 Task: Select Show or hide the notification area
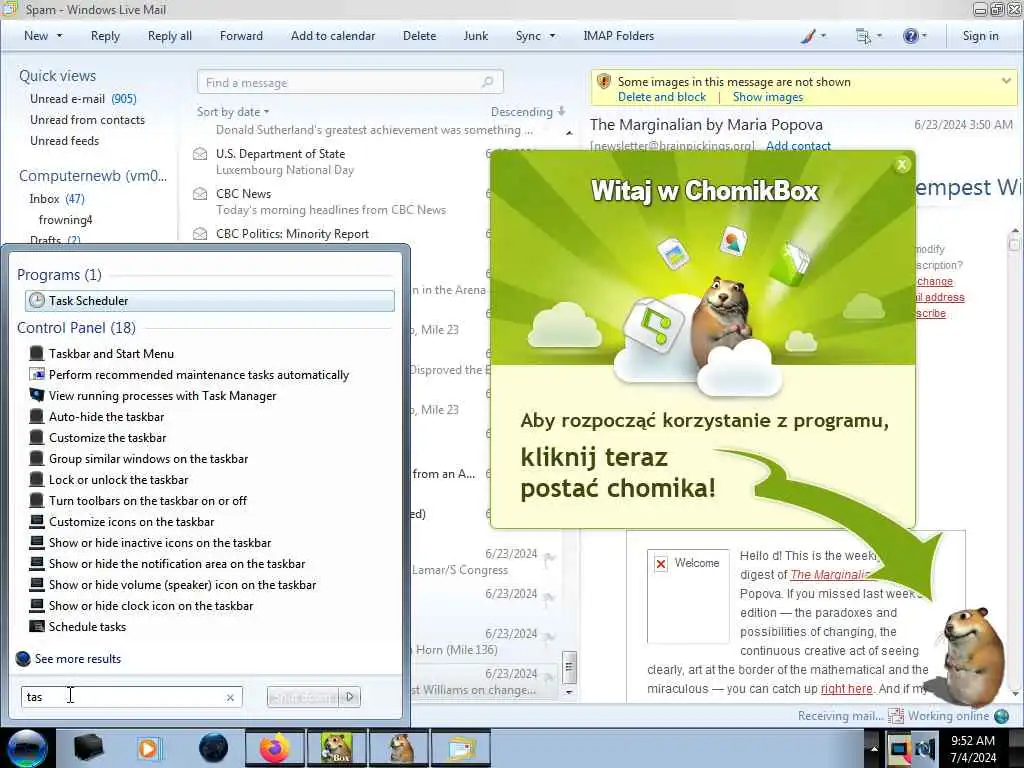point(176,564)
